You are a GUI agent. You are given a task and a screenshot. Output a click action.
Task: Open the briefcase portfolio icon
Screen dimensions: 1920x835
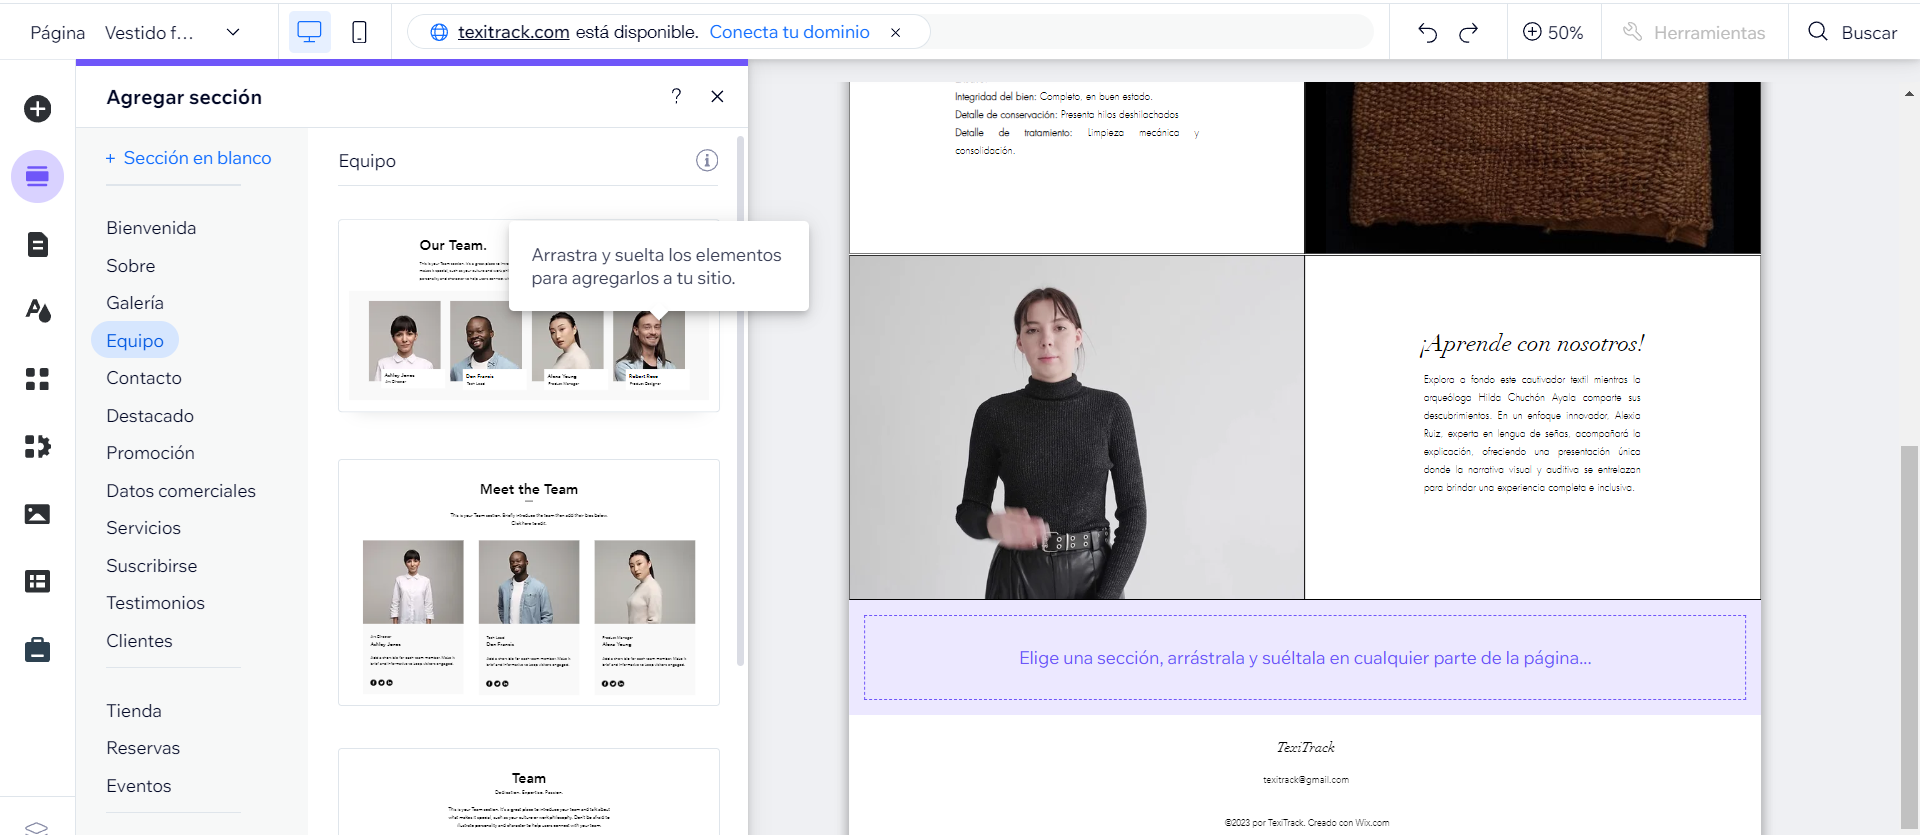[37, 650]
